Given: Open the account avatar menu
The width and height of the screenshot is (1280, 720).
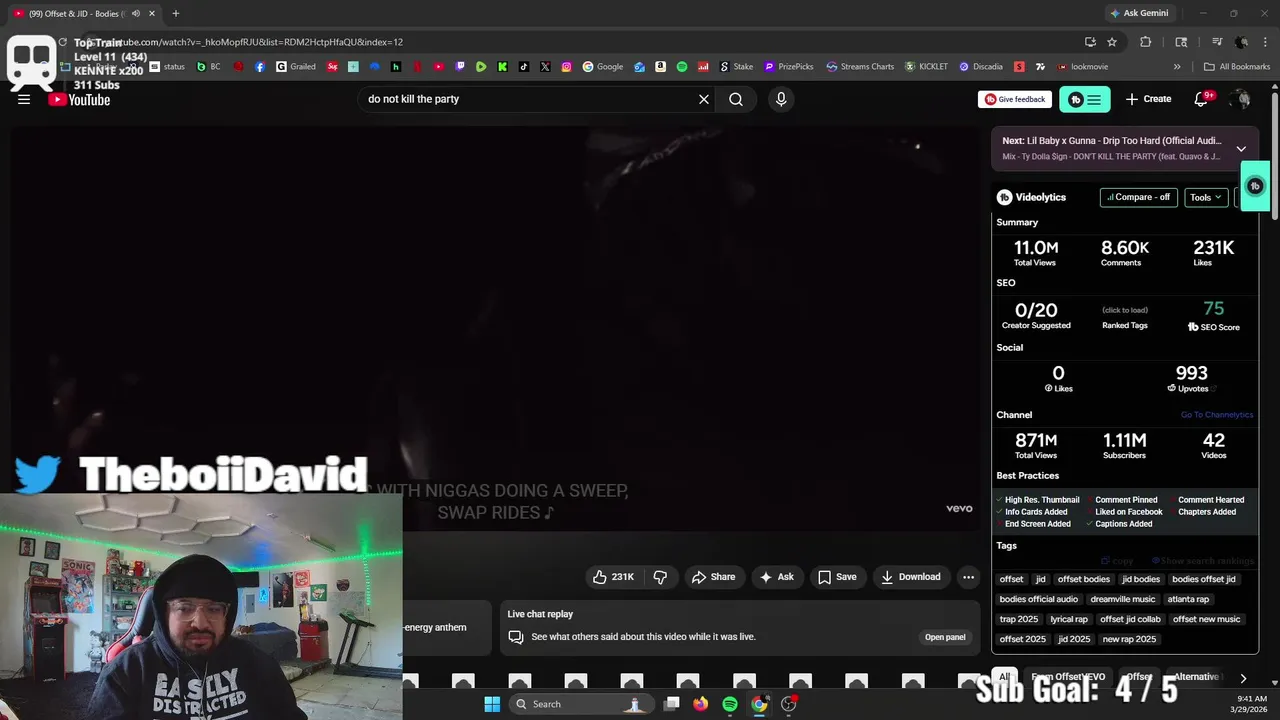Looking at the screenshot, I should [x=1240, y=99].
